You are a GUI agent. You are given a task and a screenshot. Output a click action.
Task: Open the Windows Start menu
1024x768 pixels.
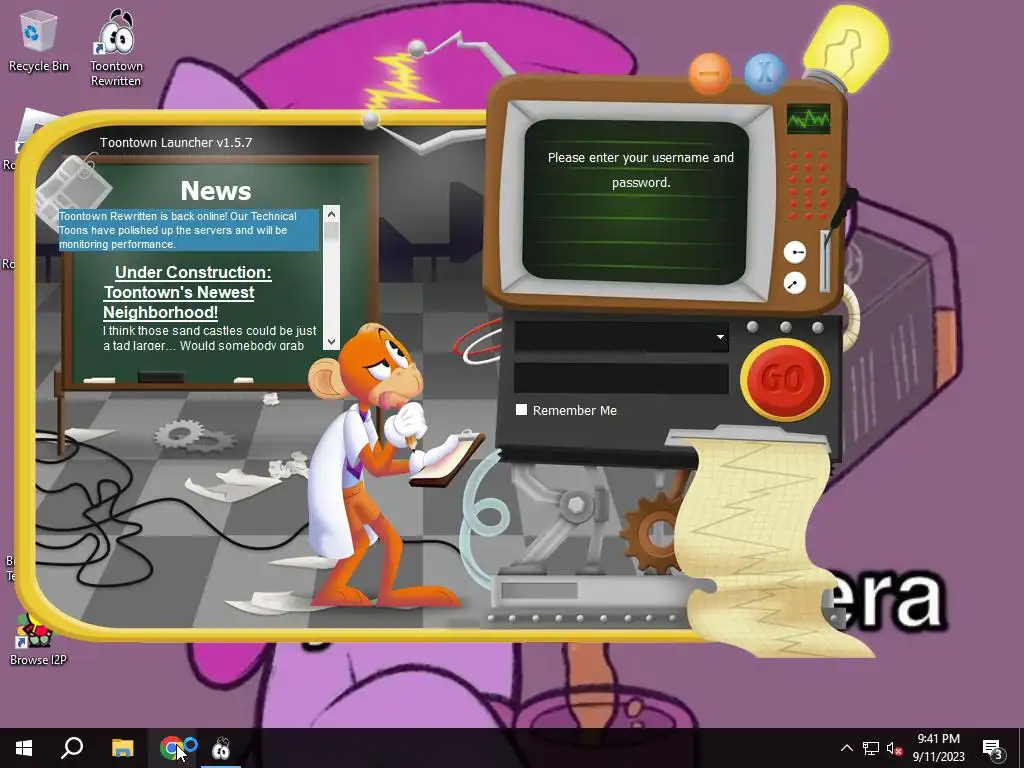click(x=24, y=748)
